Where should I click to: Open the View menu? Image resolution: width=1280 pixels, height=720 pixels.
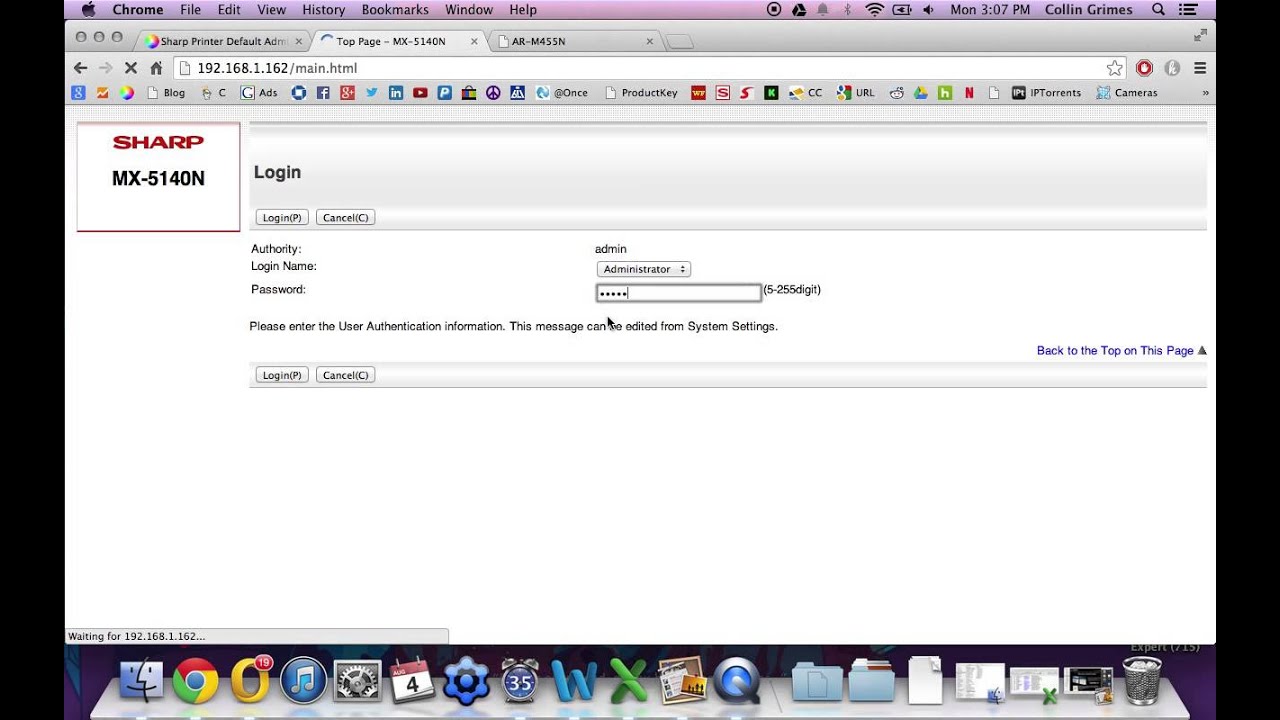pos(271,10)
